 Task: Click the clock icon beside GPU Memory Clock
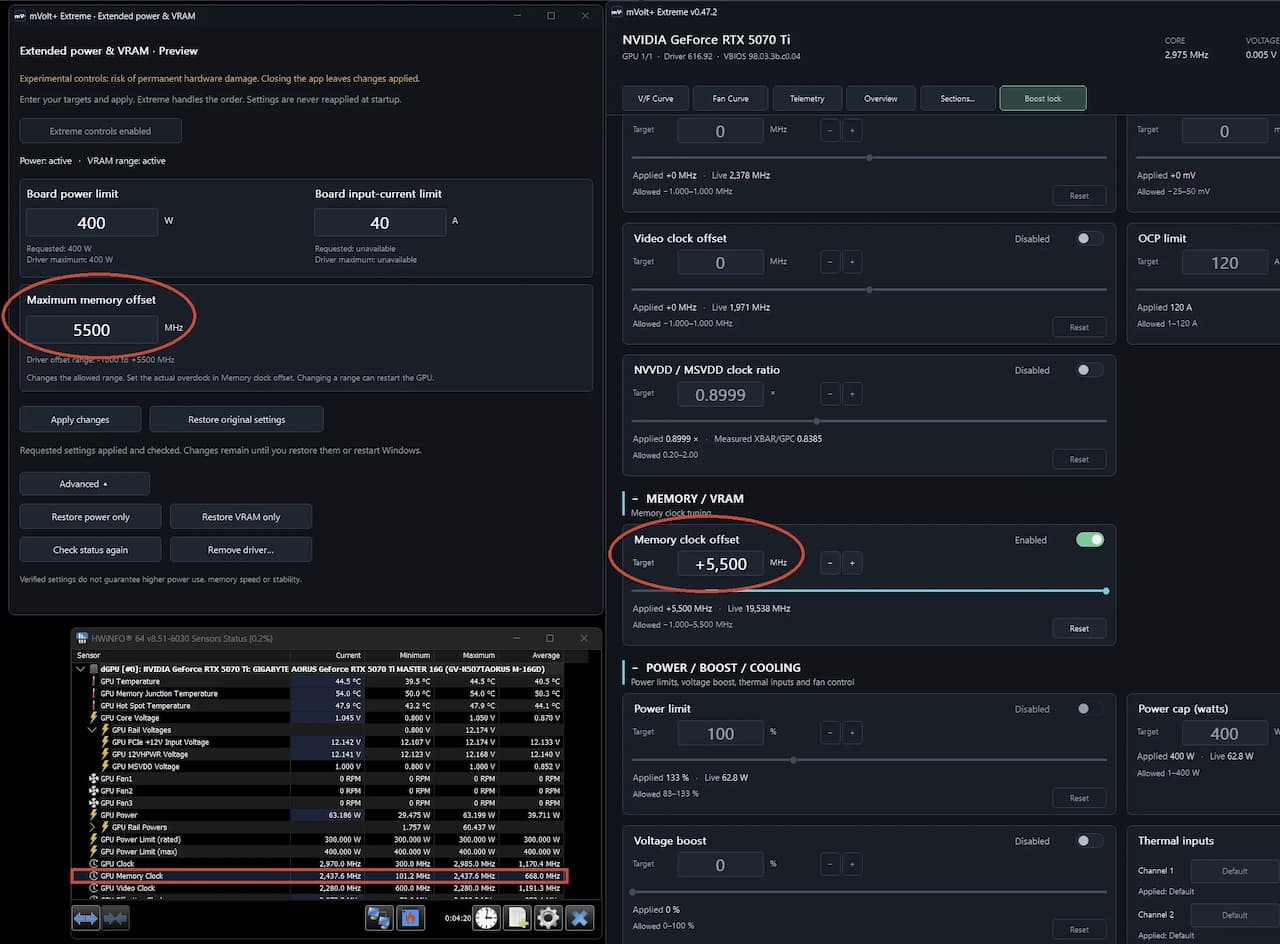point(94,876)
